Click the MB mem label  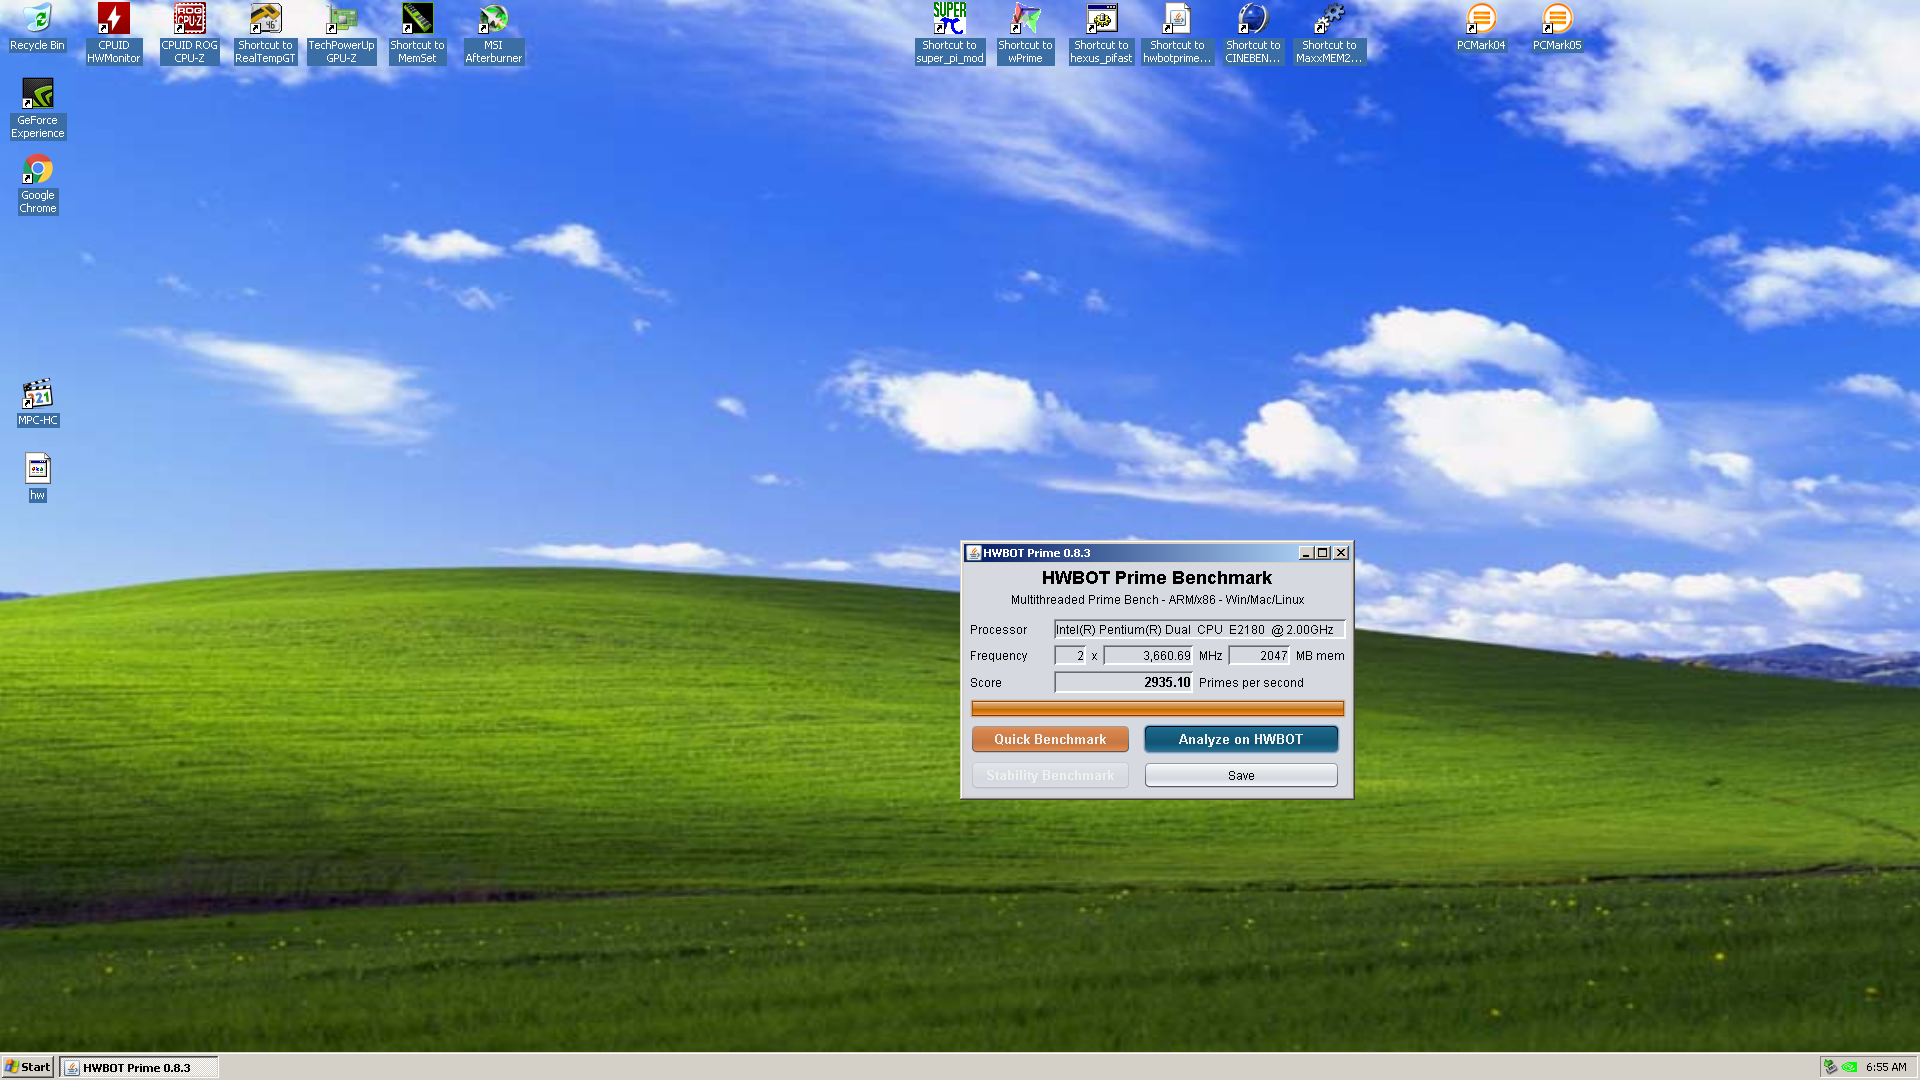[x=1320, y=656]
